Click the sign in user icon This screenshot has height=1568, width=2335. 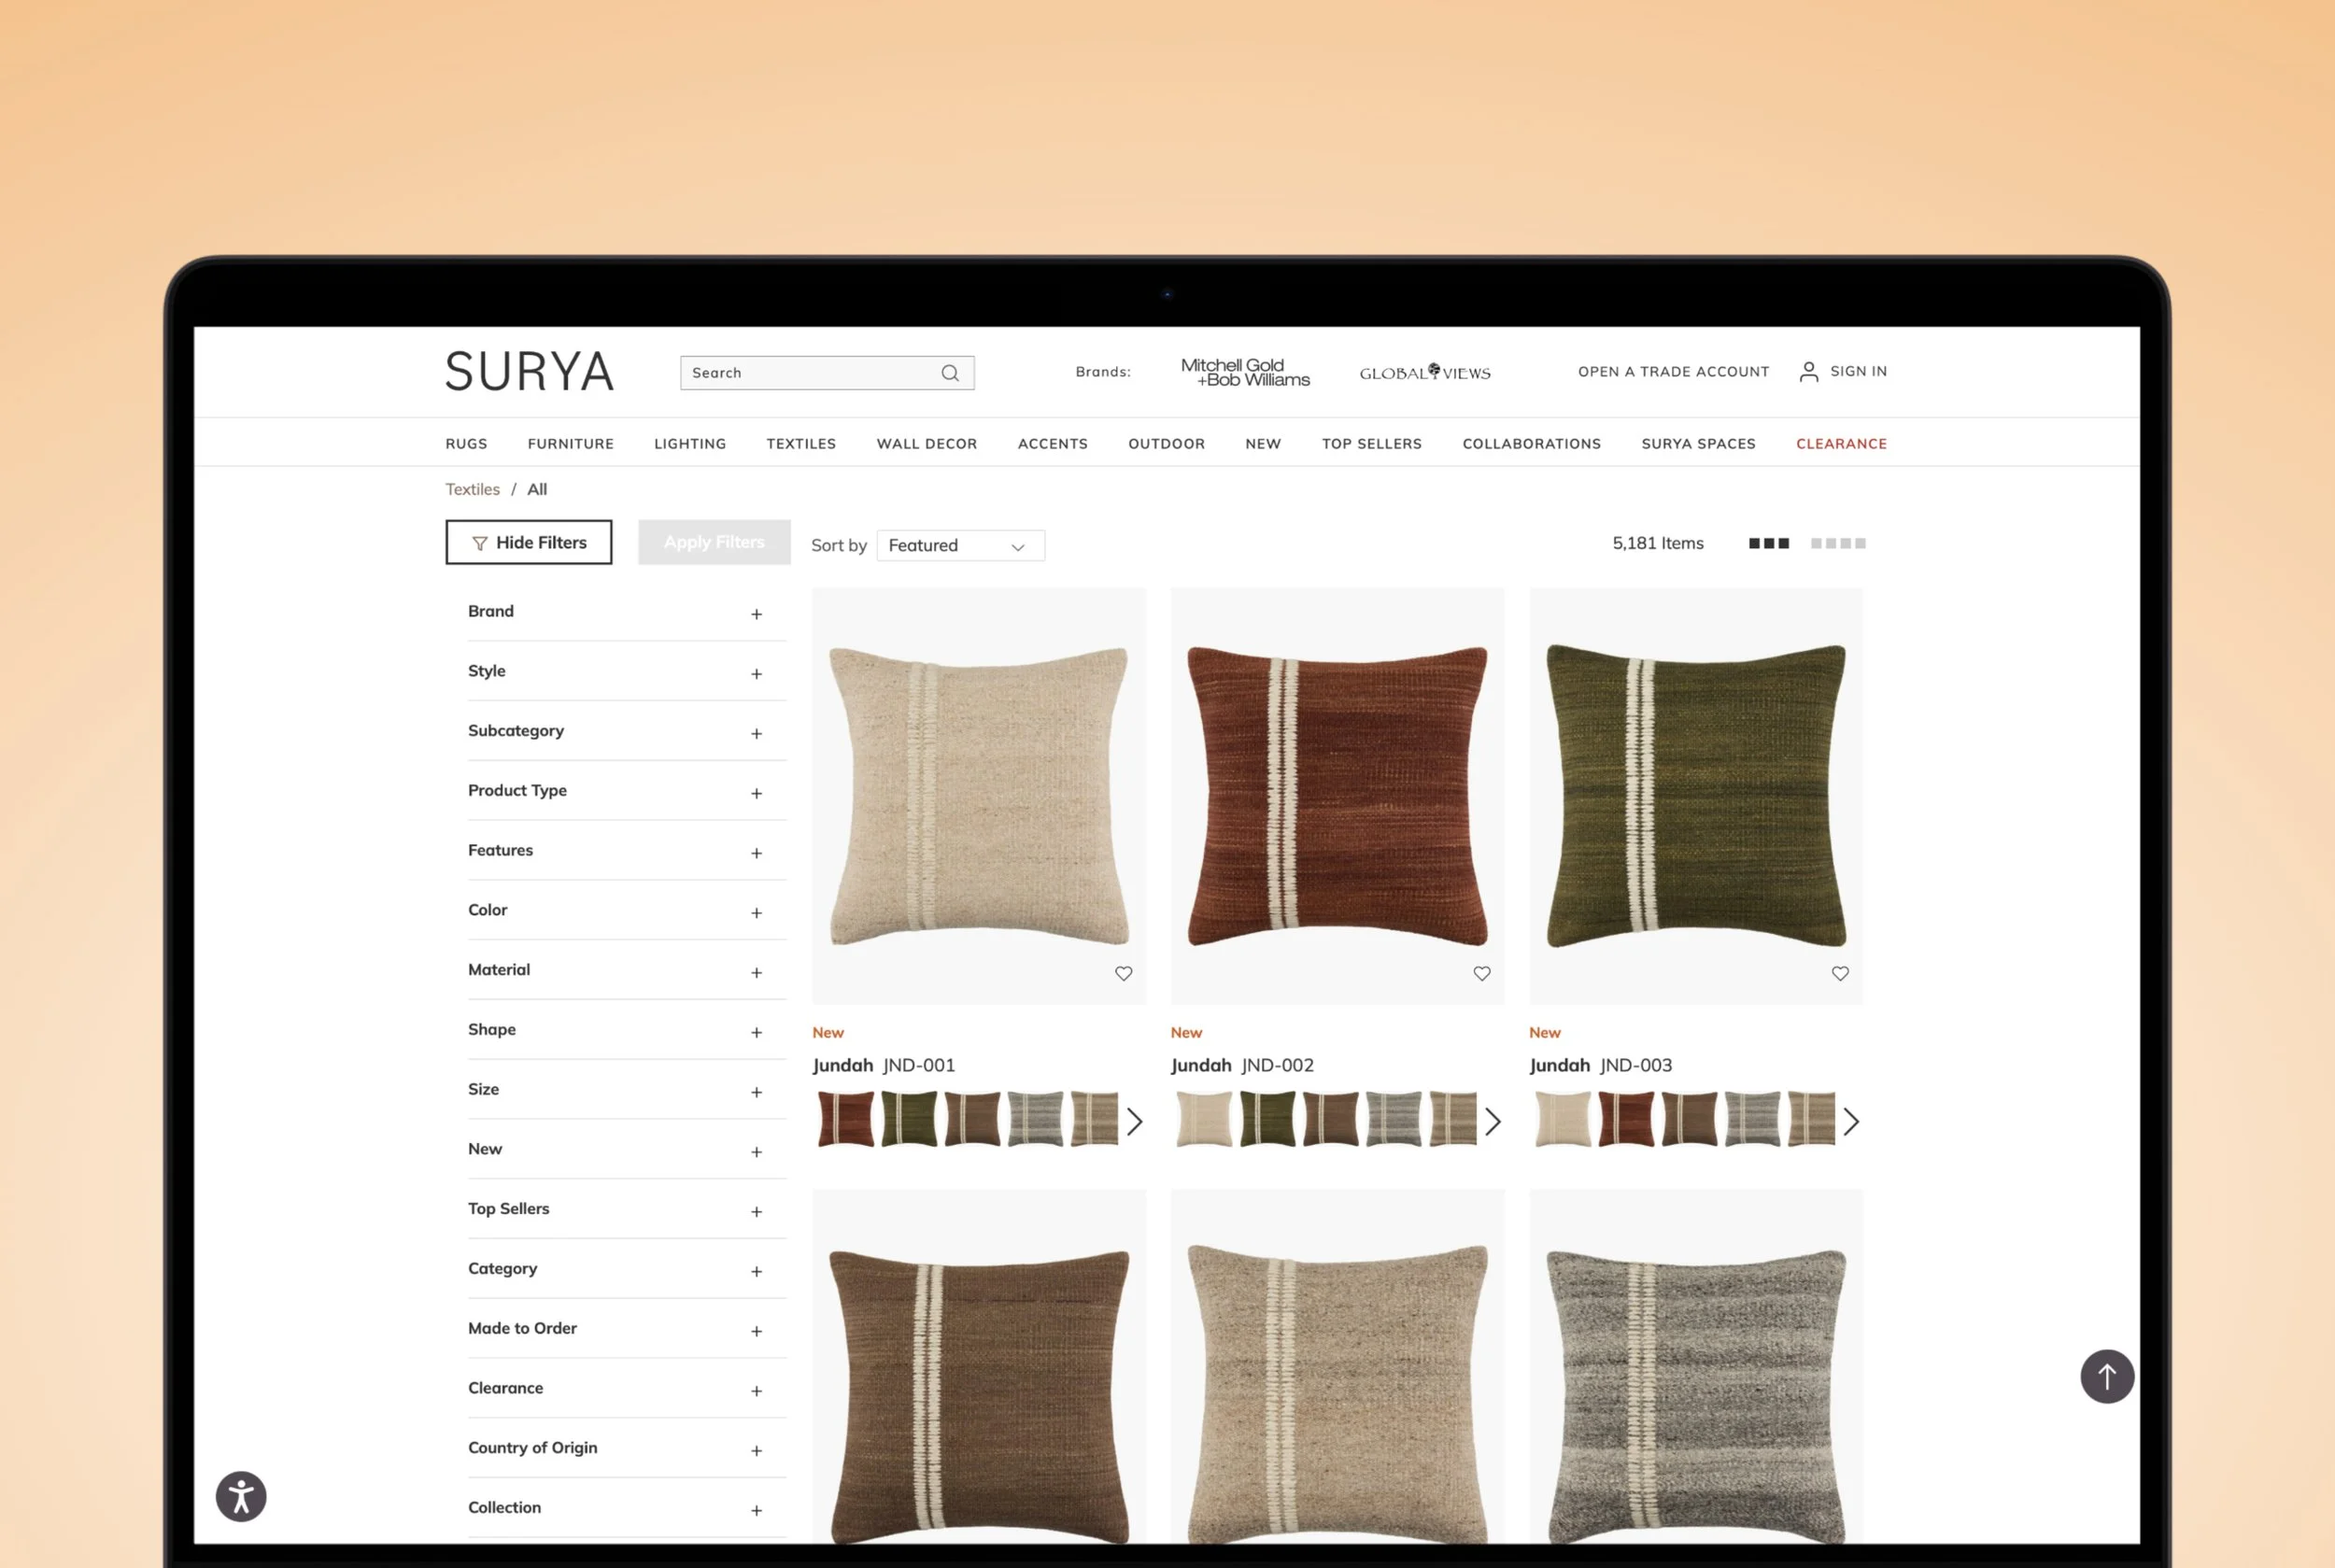[1808, 372]
